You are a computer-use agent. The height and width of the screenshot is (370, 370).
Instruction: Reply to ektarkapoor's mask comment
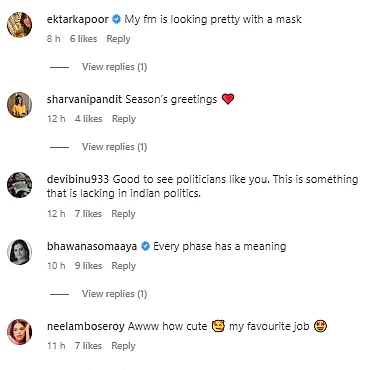click(118, 39)
